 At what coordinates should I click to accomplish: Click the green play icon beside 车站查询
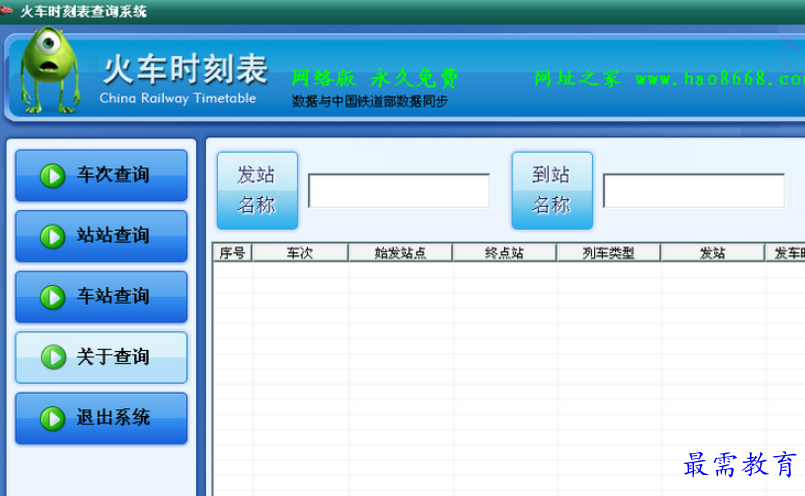[53, 297]
